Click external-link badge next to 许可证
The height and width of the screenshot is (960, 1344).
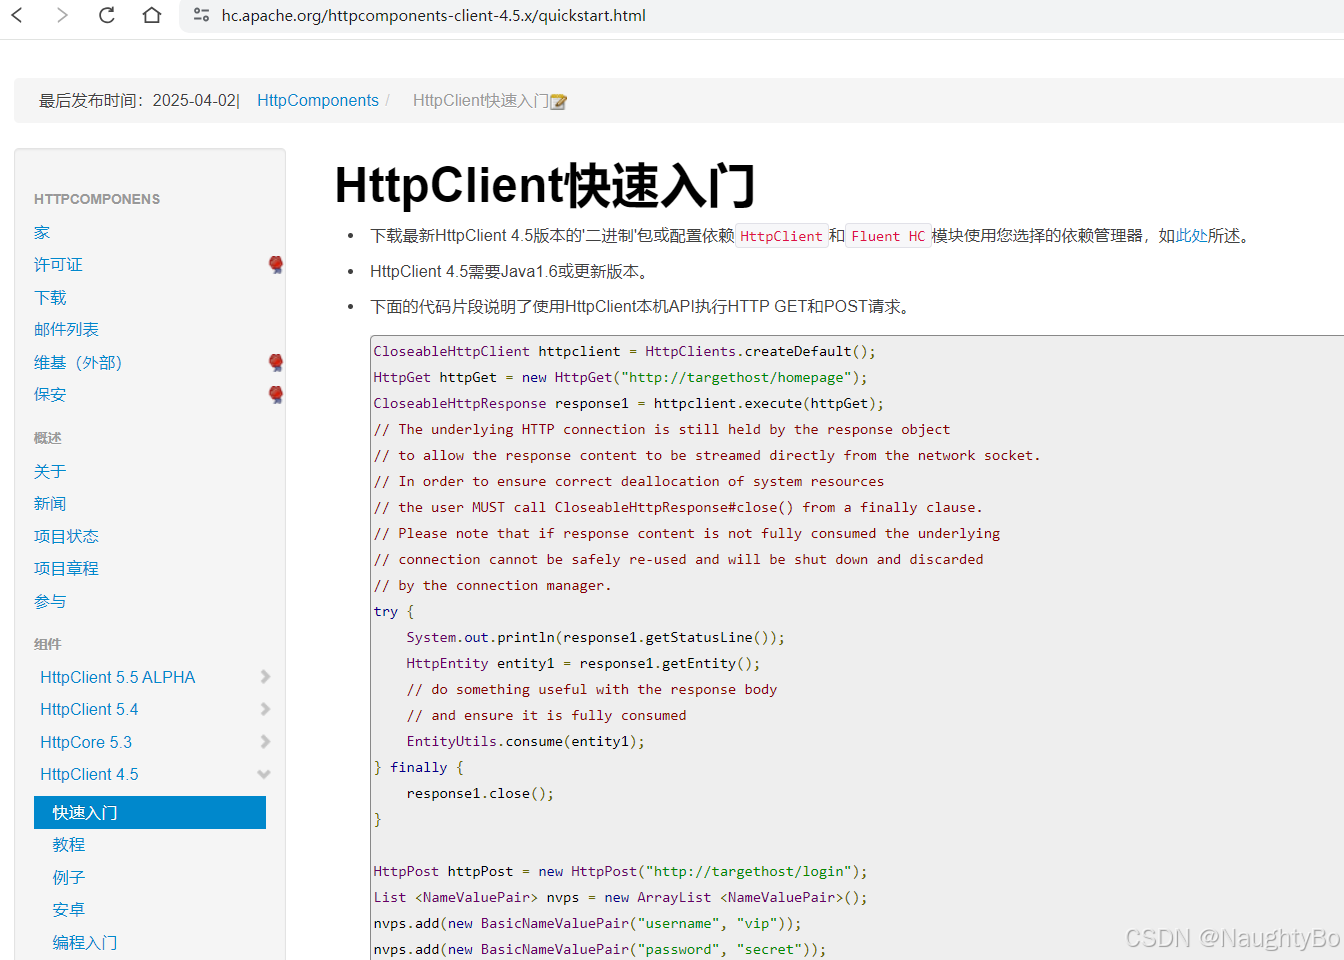tap(276, 264)
